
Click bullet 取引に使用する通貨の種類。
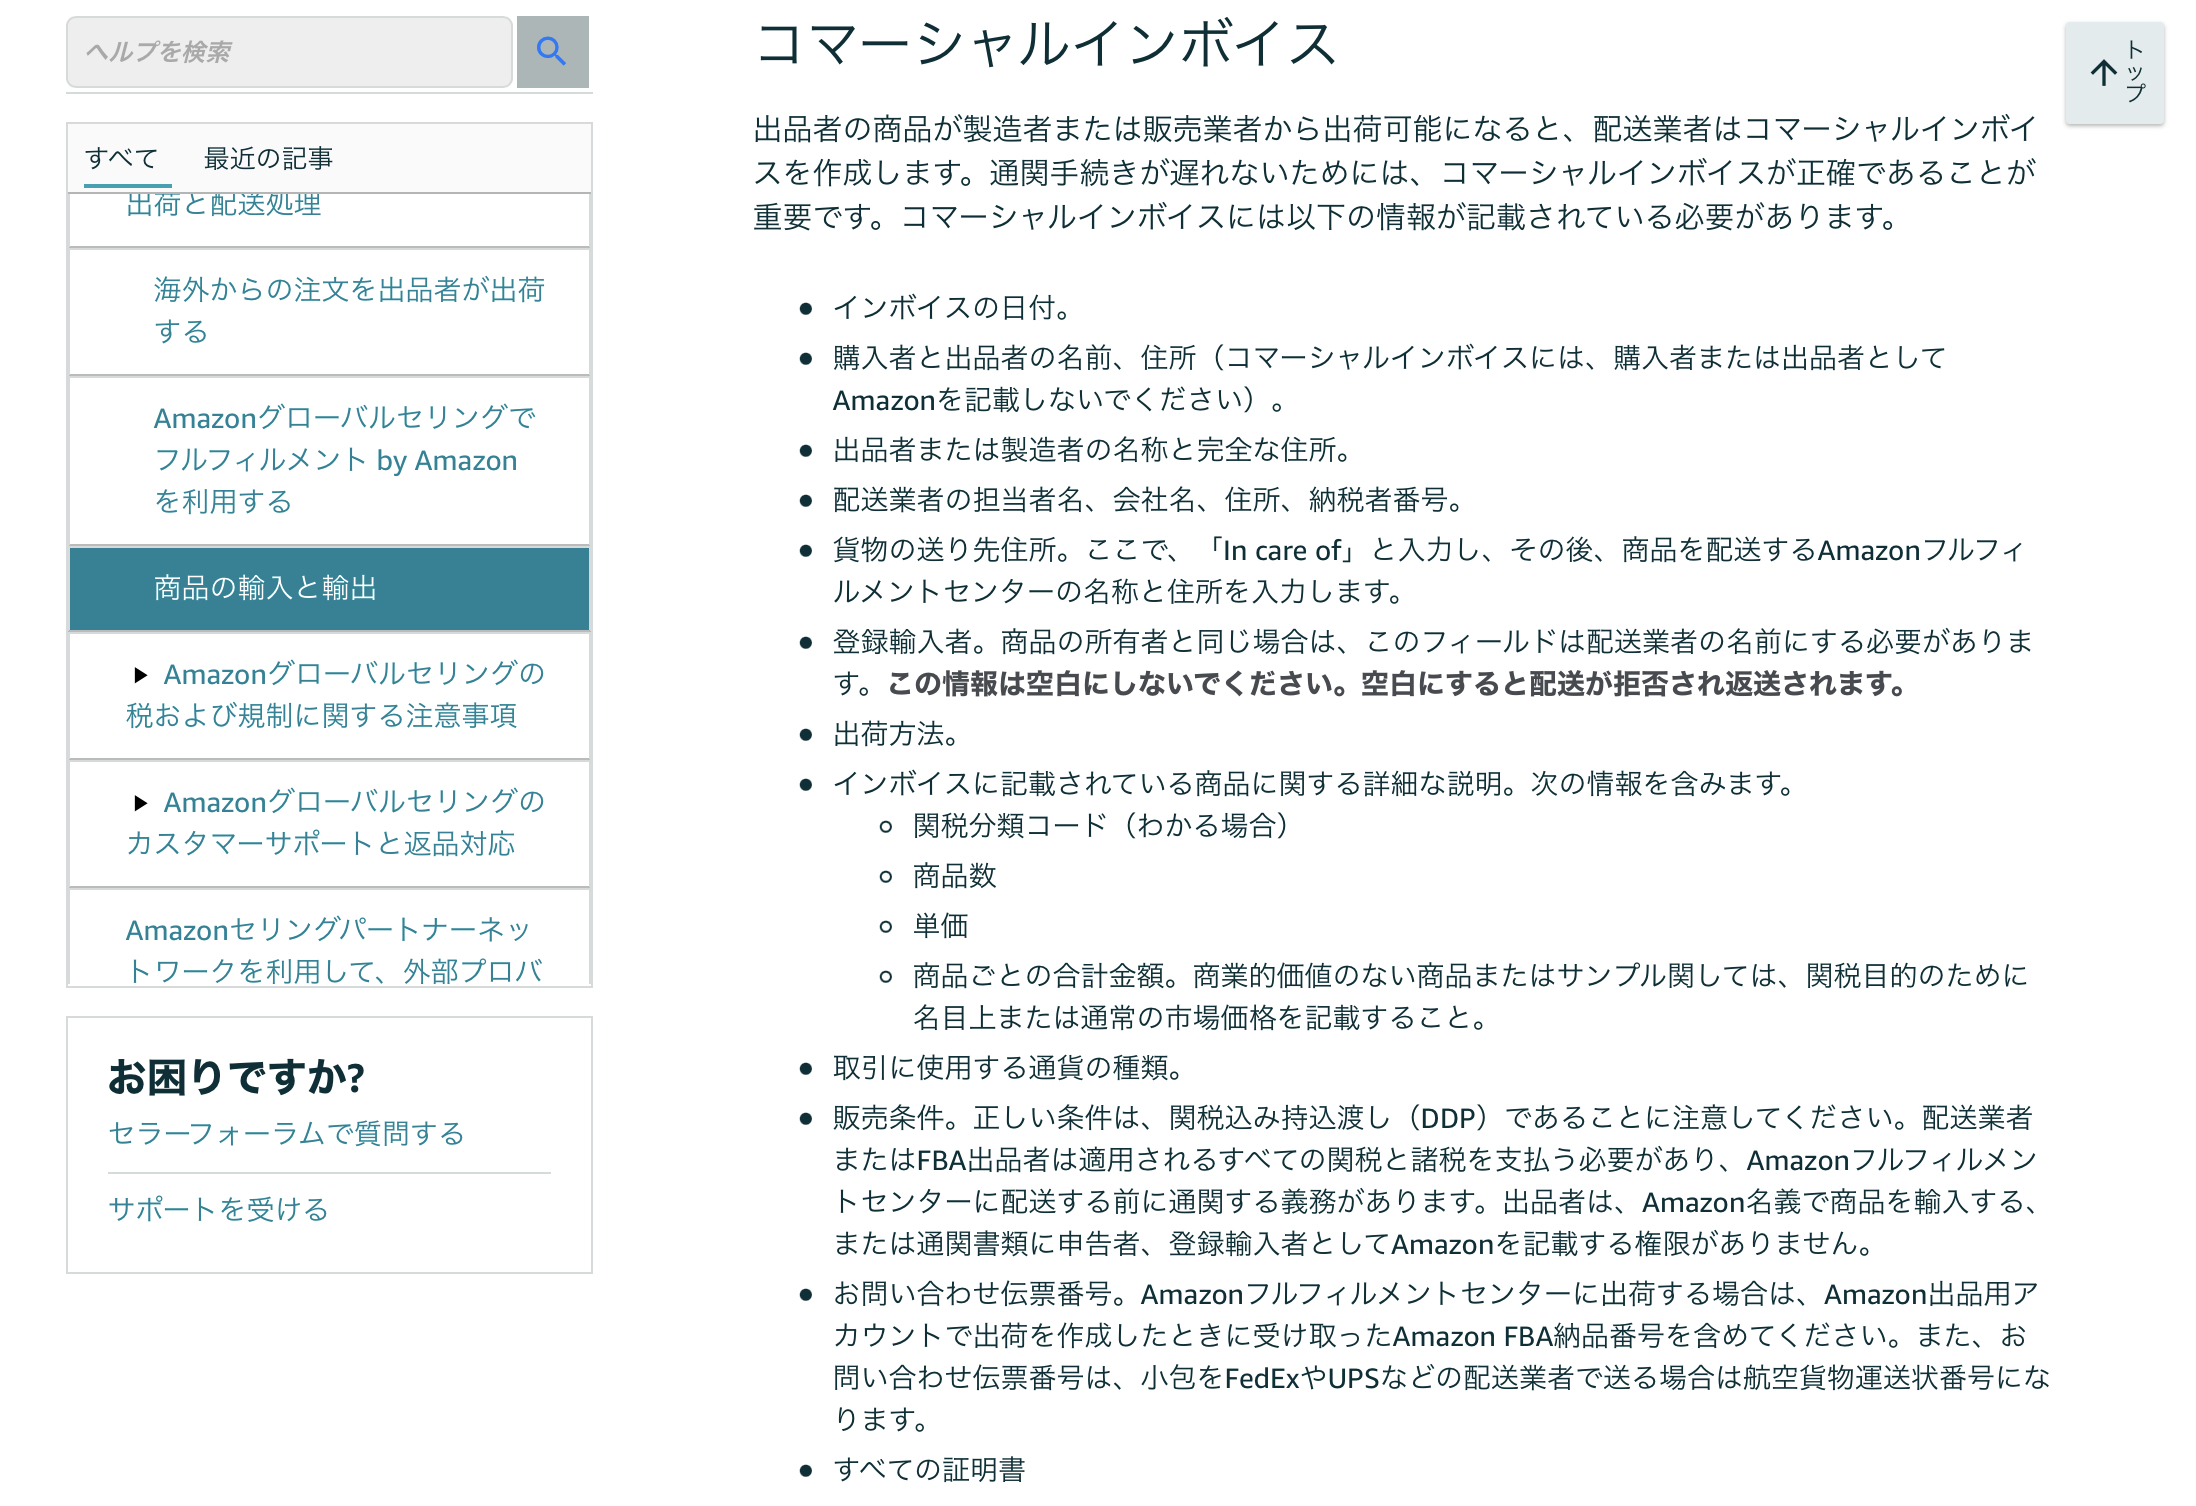click(x=1009, y=1068)
